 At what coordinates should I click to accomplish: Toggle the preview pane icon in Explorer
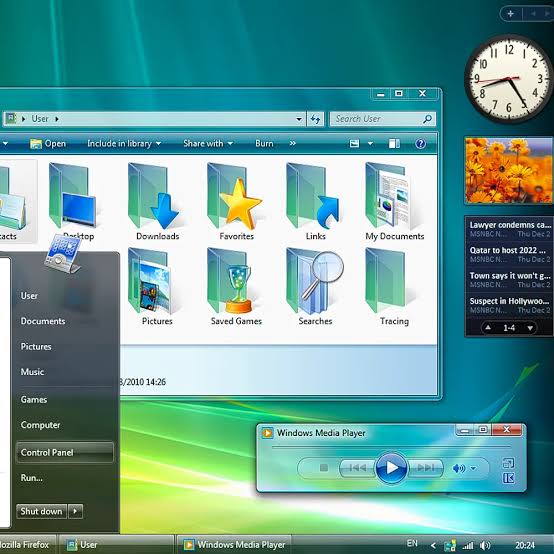coord(394,143)
